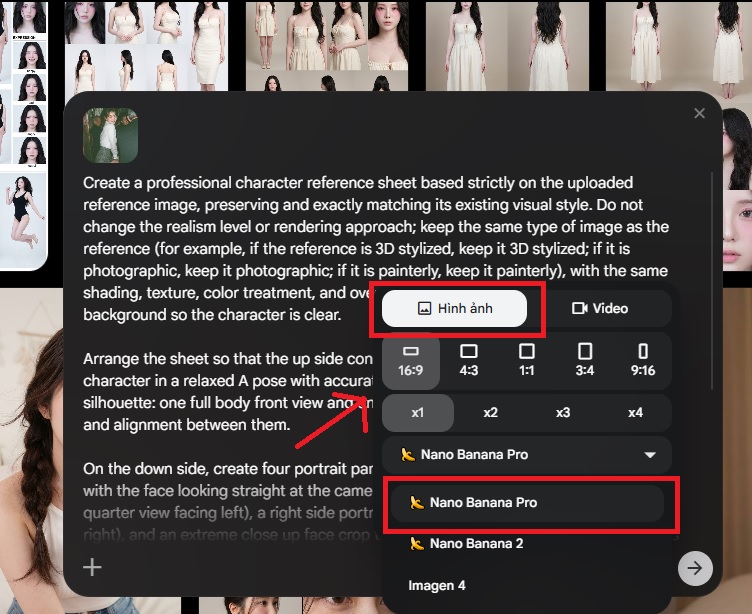
Task: Select the 3:4 portrait aspect ratio
Action: [585, 361]
